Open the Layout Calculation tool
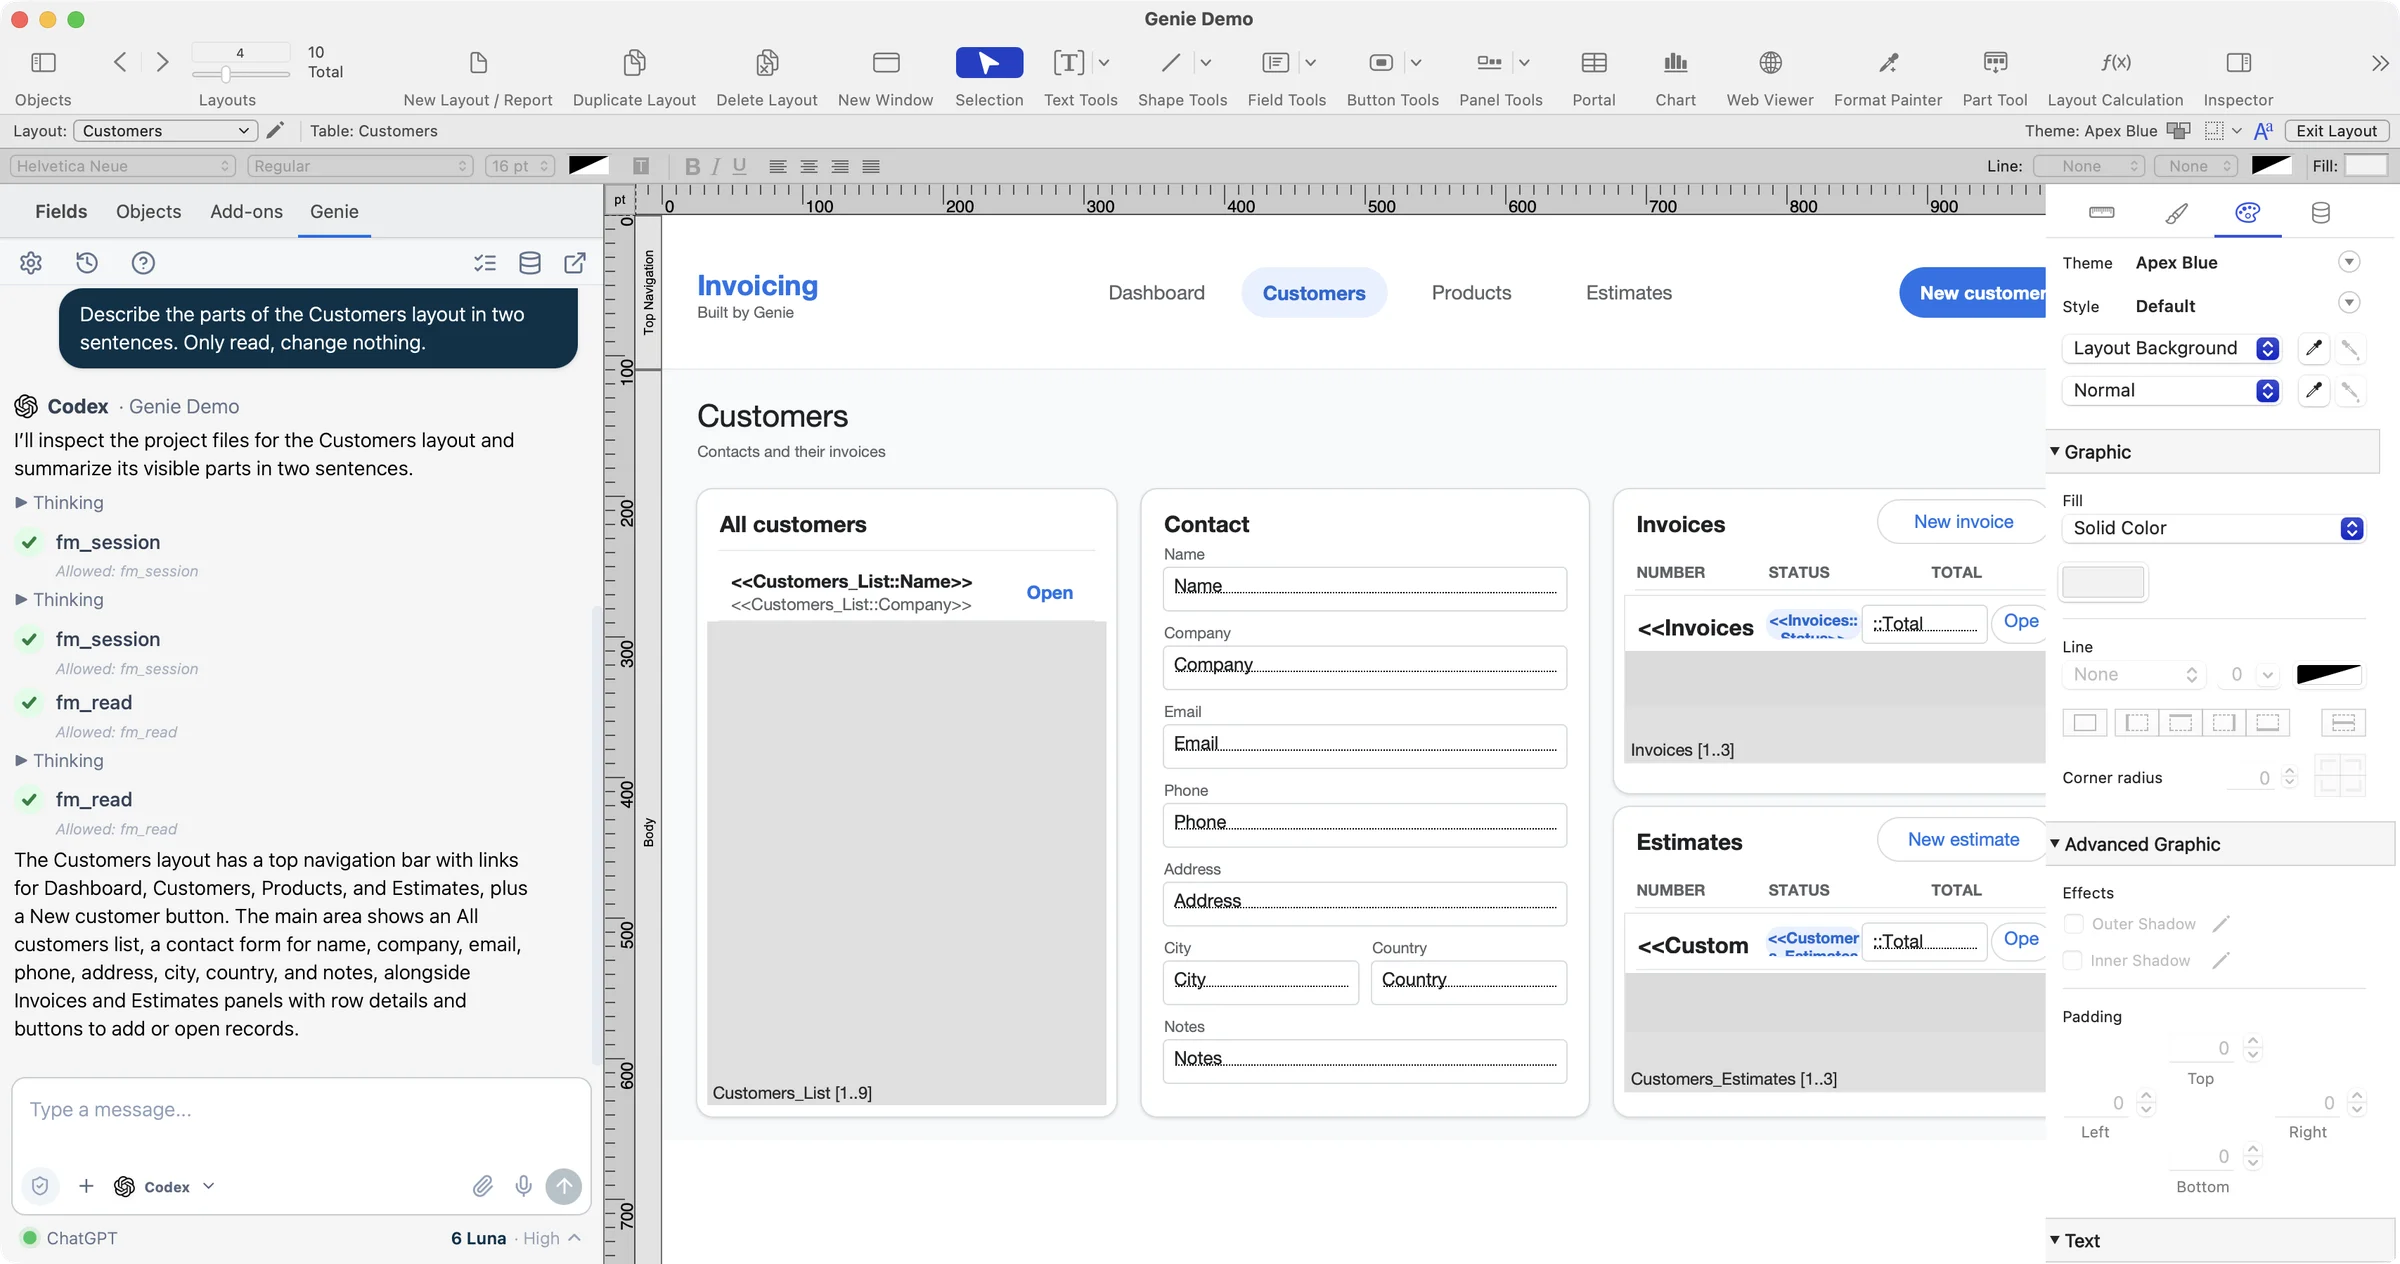Screen dimensions: 2400x1264 tap(2115, 63)
